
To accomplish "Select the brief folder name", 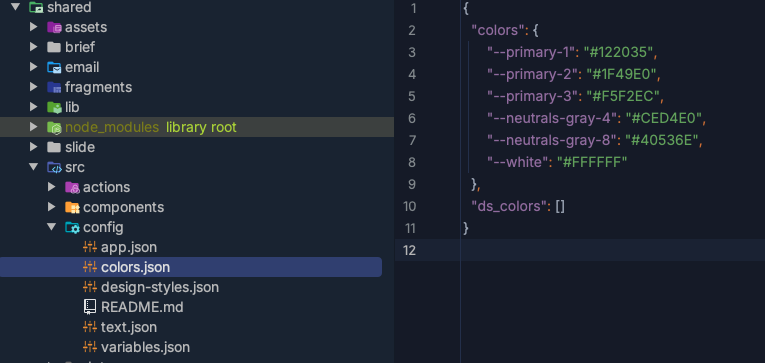I will 80,47.
